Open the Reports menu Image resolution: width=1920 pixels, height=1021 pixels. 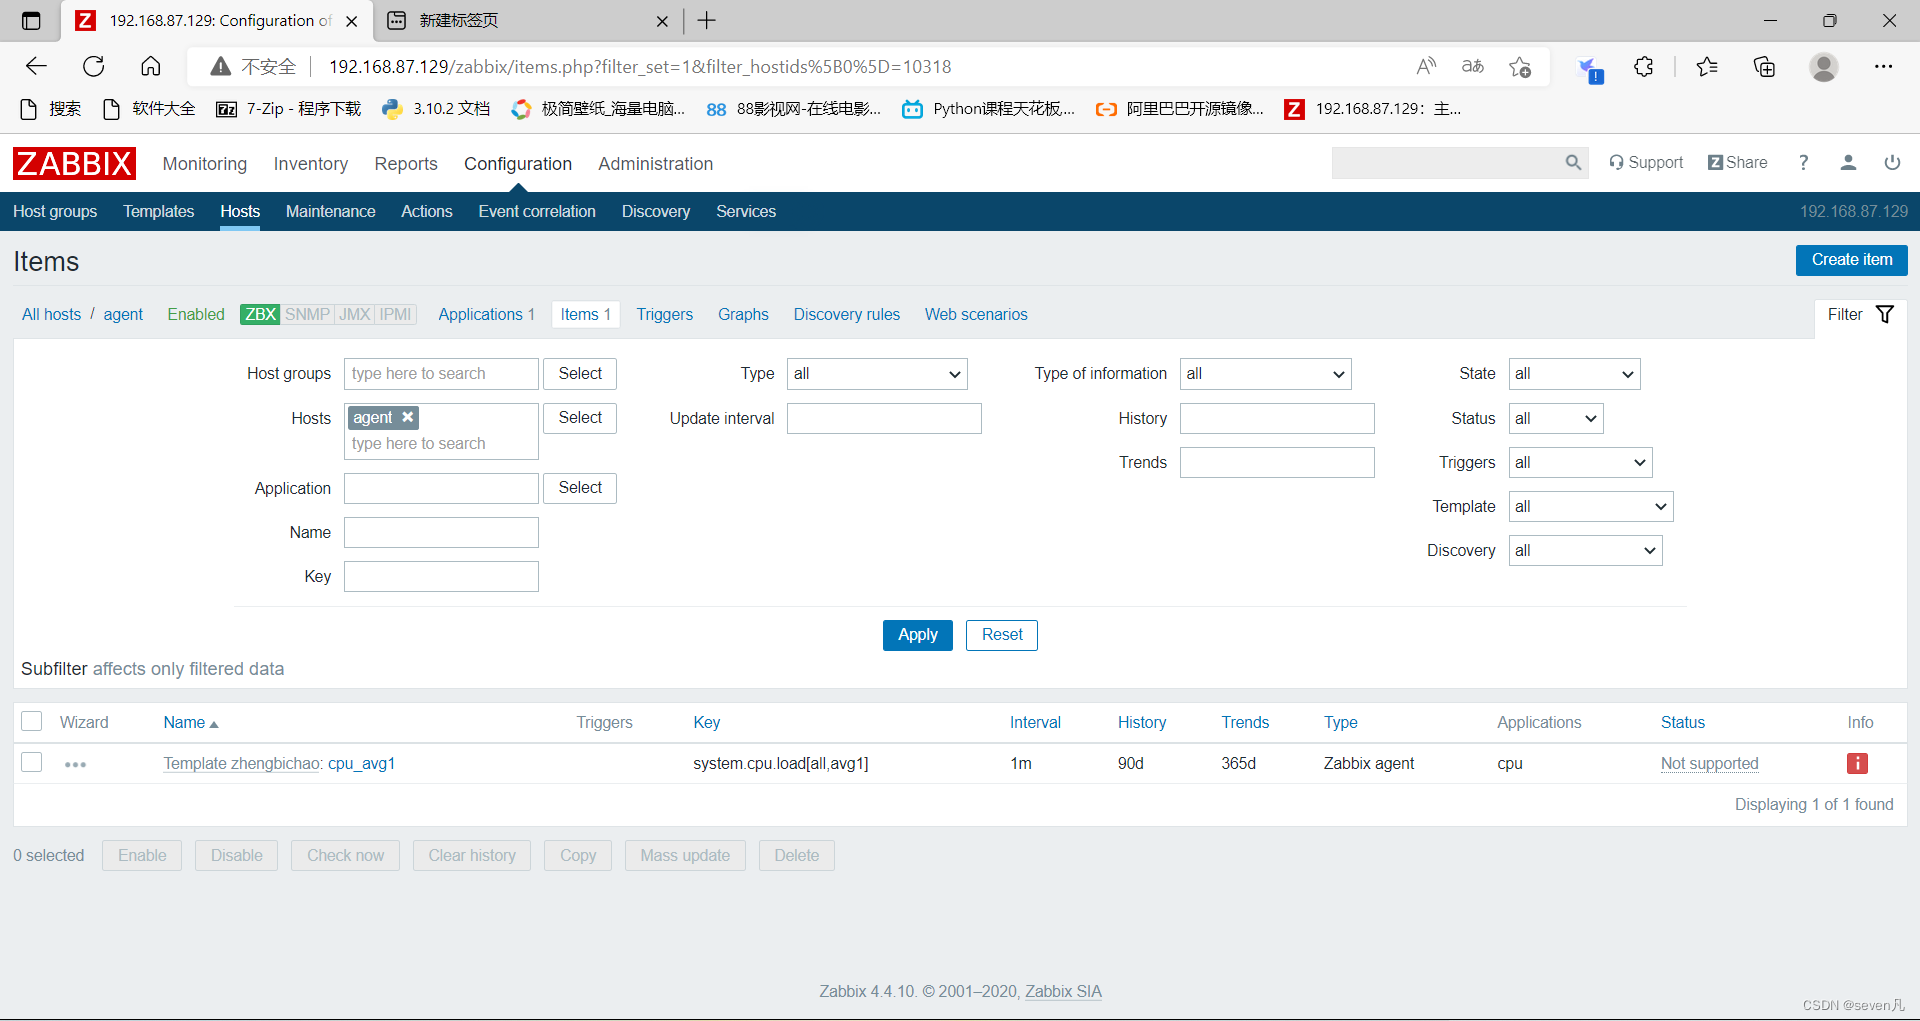pyautogui.click(x=406, y=164)
